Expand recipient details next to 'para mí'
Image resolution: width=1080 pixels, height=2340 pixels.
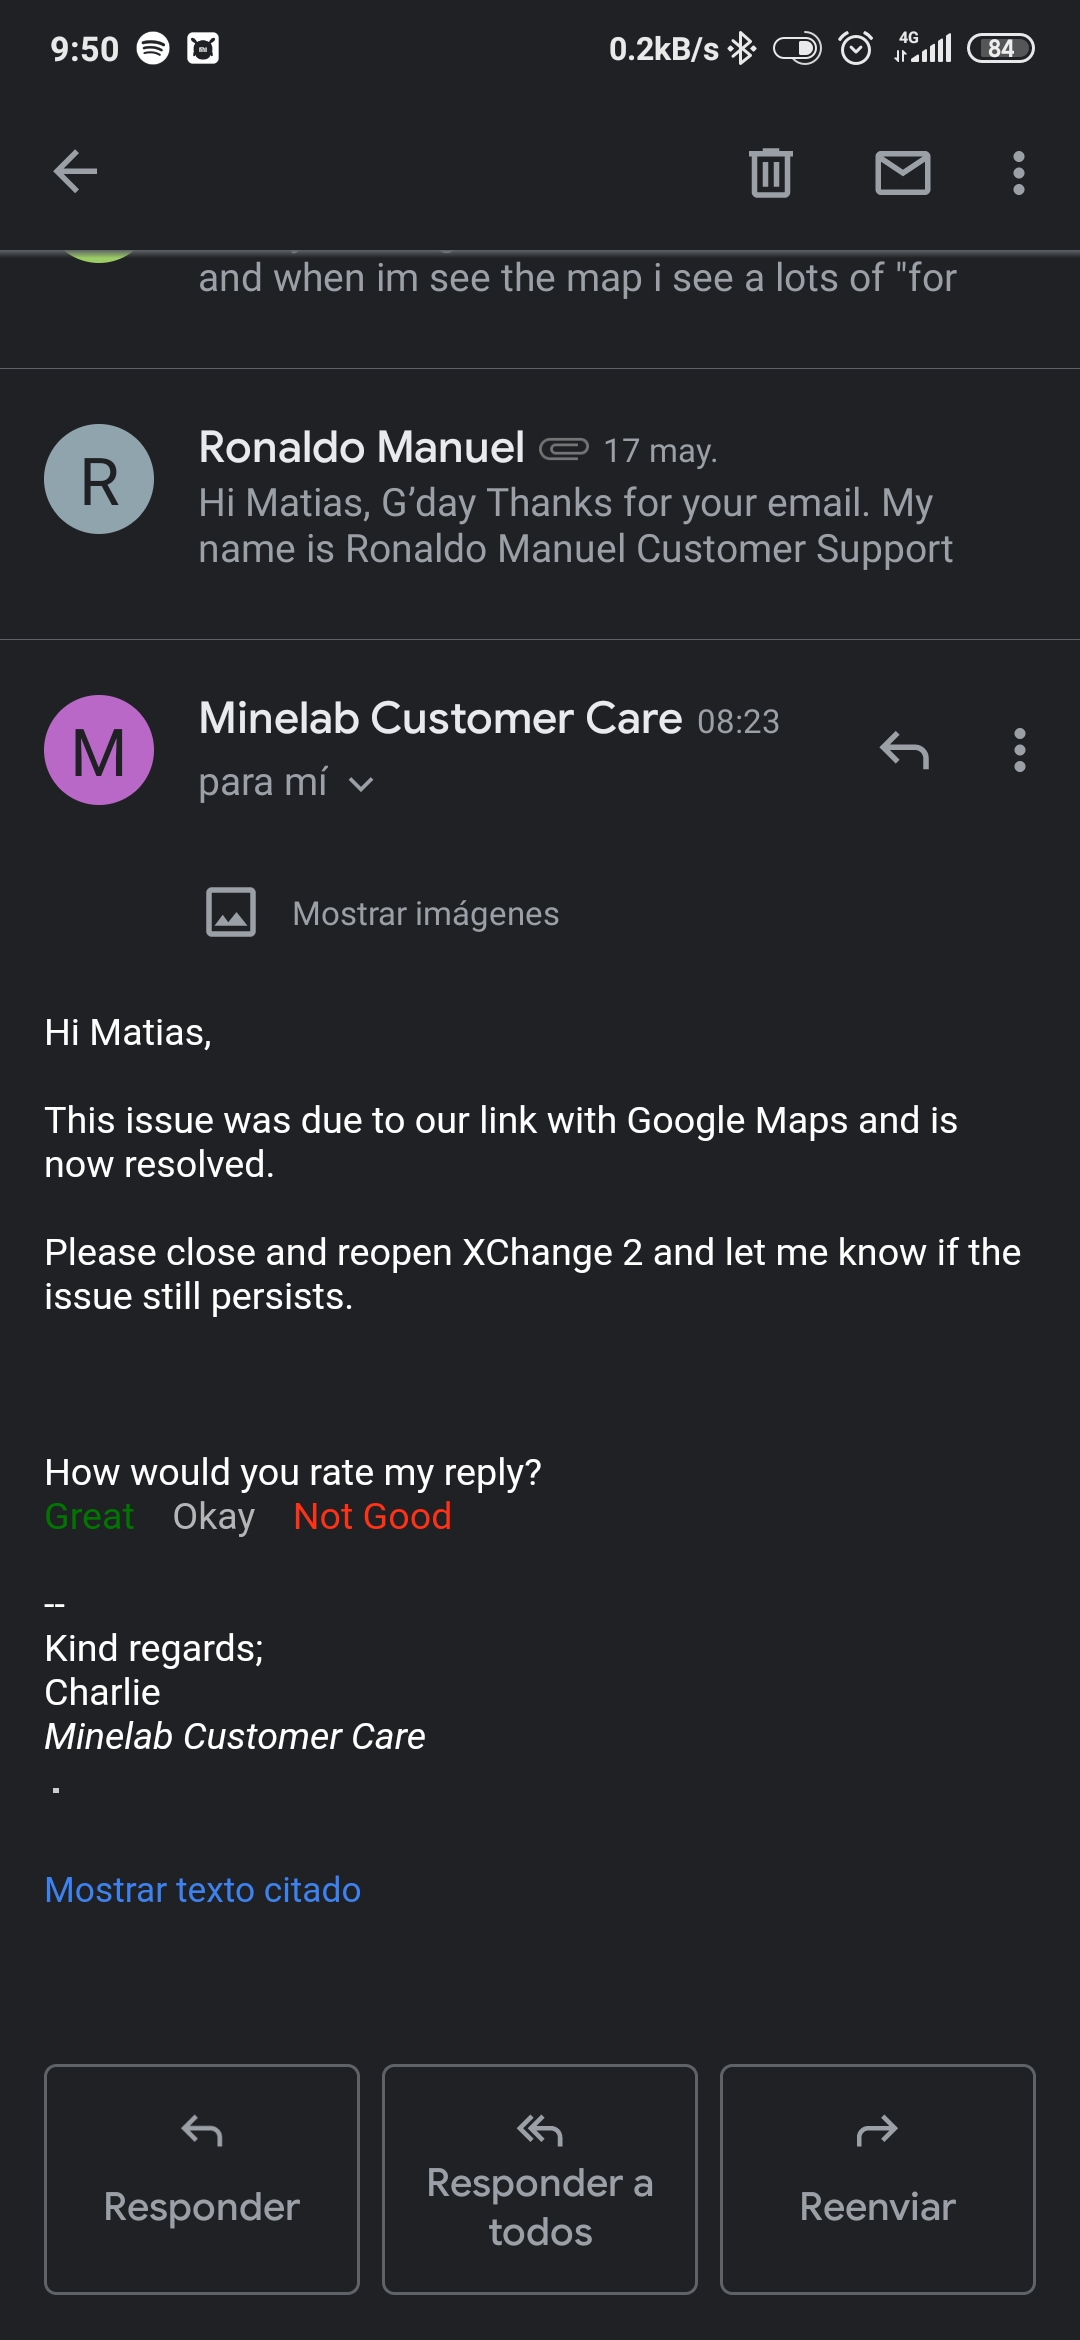click(x=361, y=784)
